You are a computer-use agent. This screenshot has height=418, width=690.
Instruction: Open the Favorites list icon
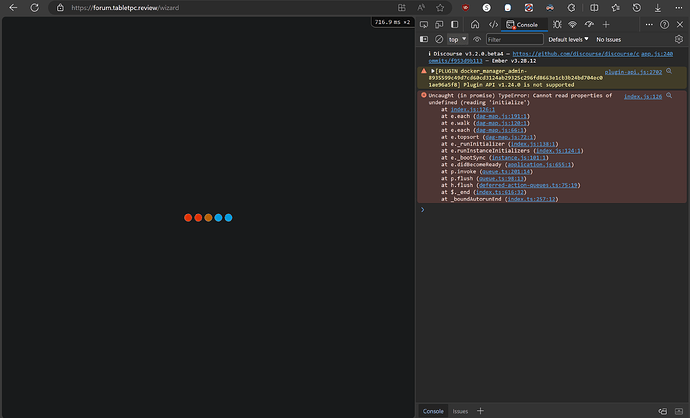click(x=615, y=7)
